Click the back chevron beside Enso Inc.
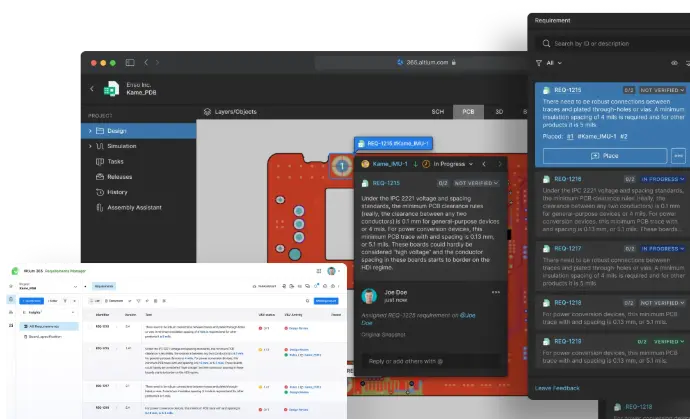This screenshot has height=419, width=690. [x=92, y=88]
